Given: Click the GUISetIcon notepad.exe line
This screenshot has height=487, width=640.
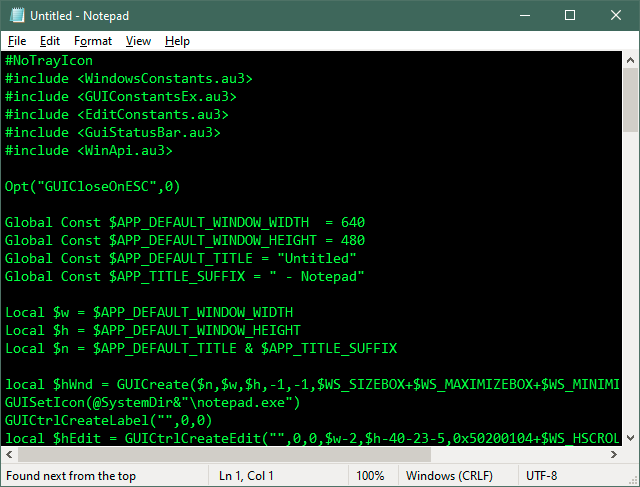Looking at the screenshot, I should (153, 402).
